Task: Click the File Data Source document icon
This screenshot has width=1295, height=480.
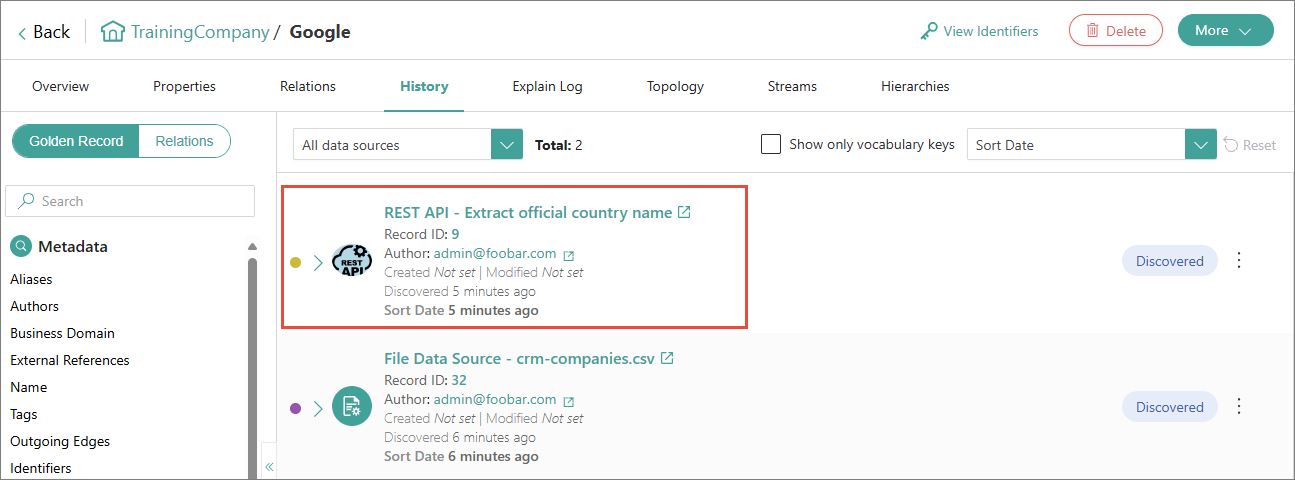Action: [351, 406]
